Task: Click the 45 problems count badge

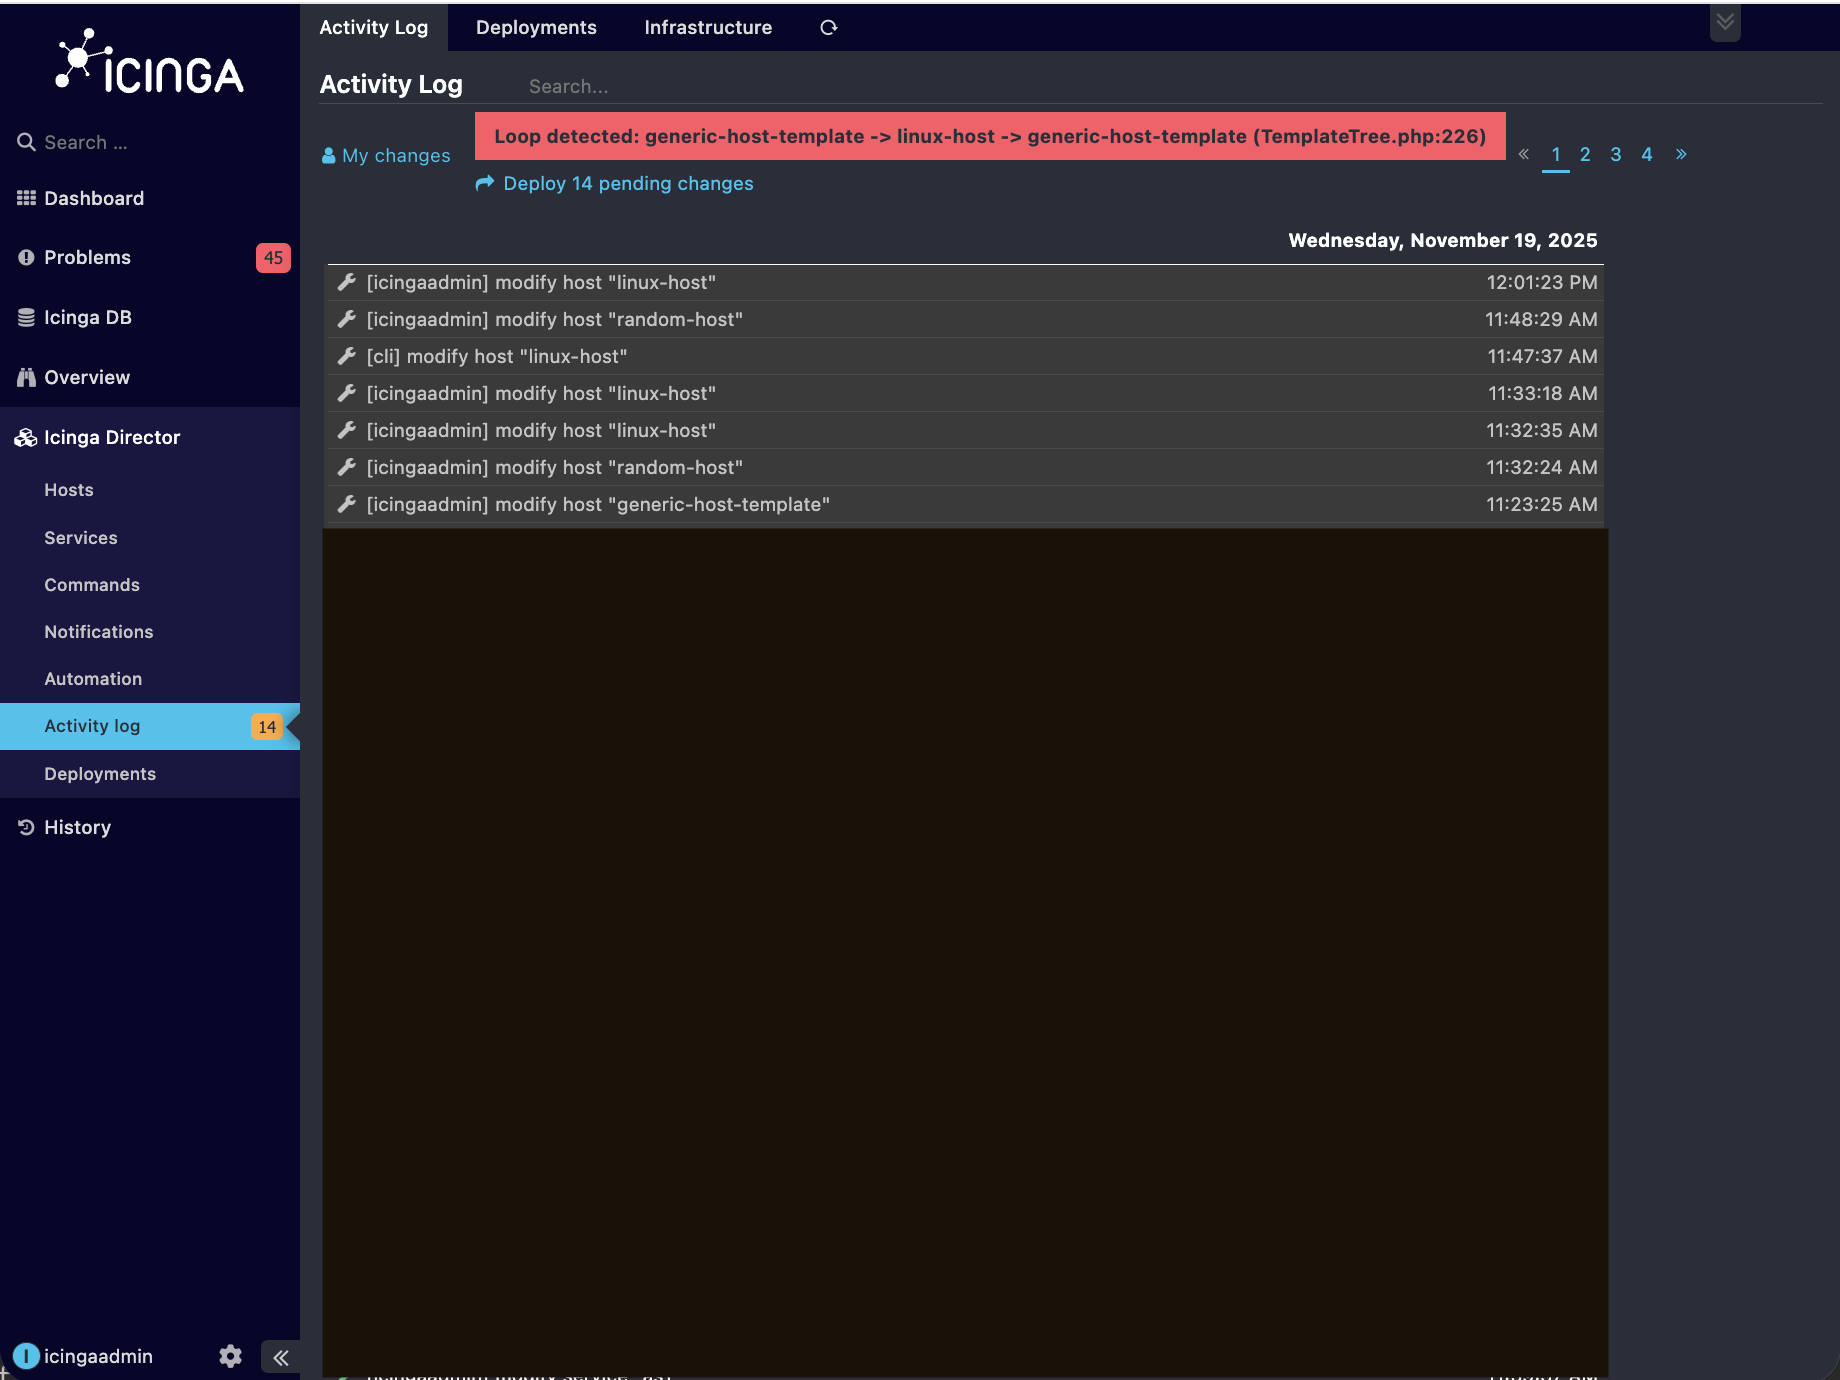Action: click(x=273, y=258)
